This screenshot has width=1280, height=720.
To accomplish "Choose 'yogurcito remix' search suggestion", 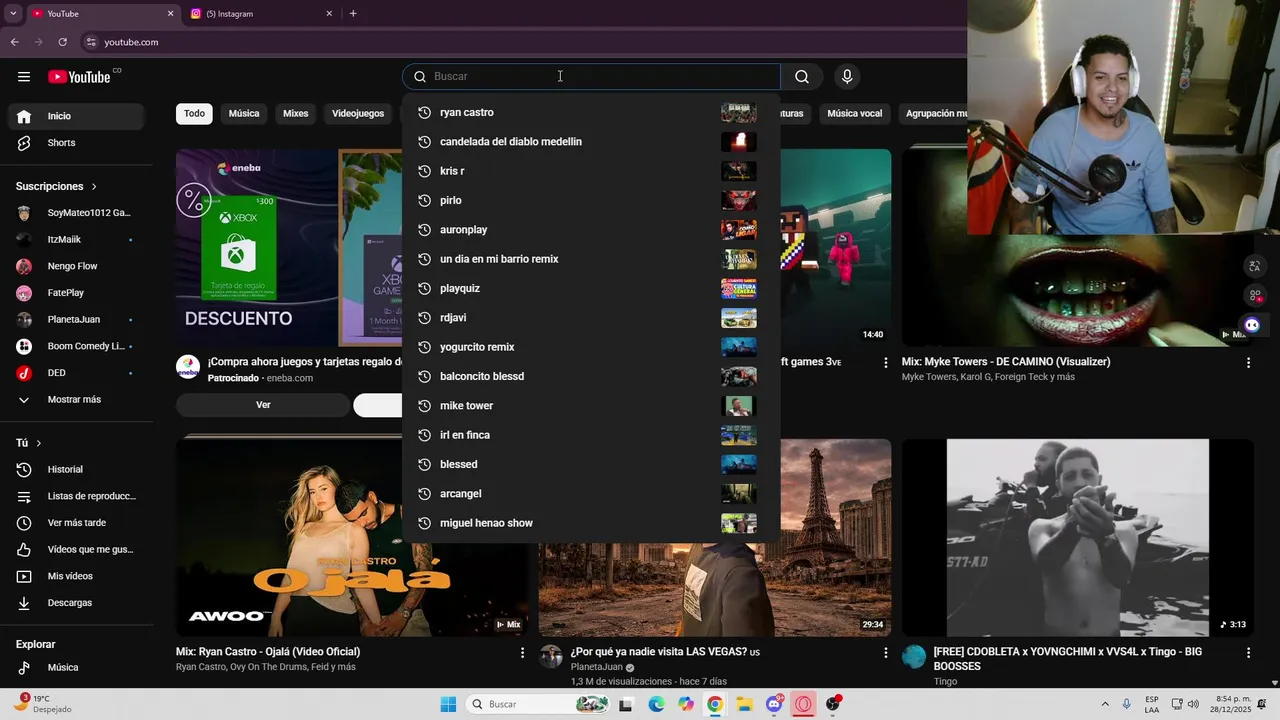I will point(591,347).
